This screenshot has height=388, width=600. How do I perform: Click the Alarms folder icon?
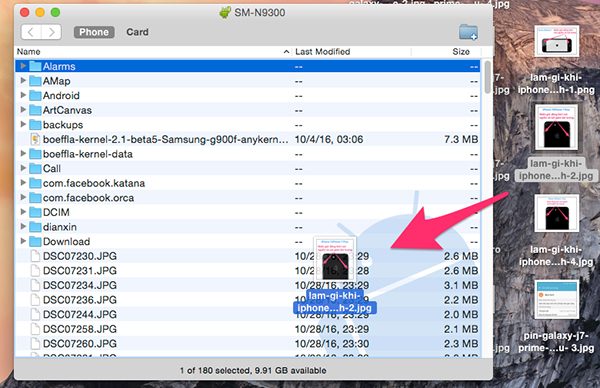[x=35, y=66]
